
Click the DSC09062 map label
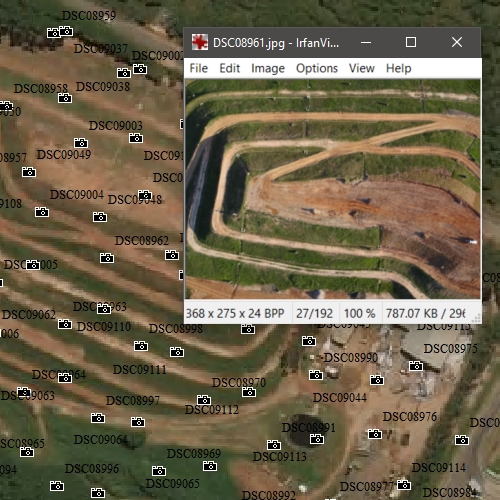29,314
